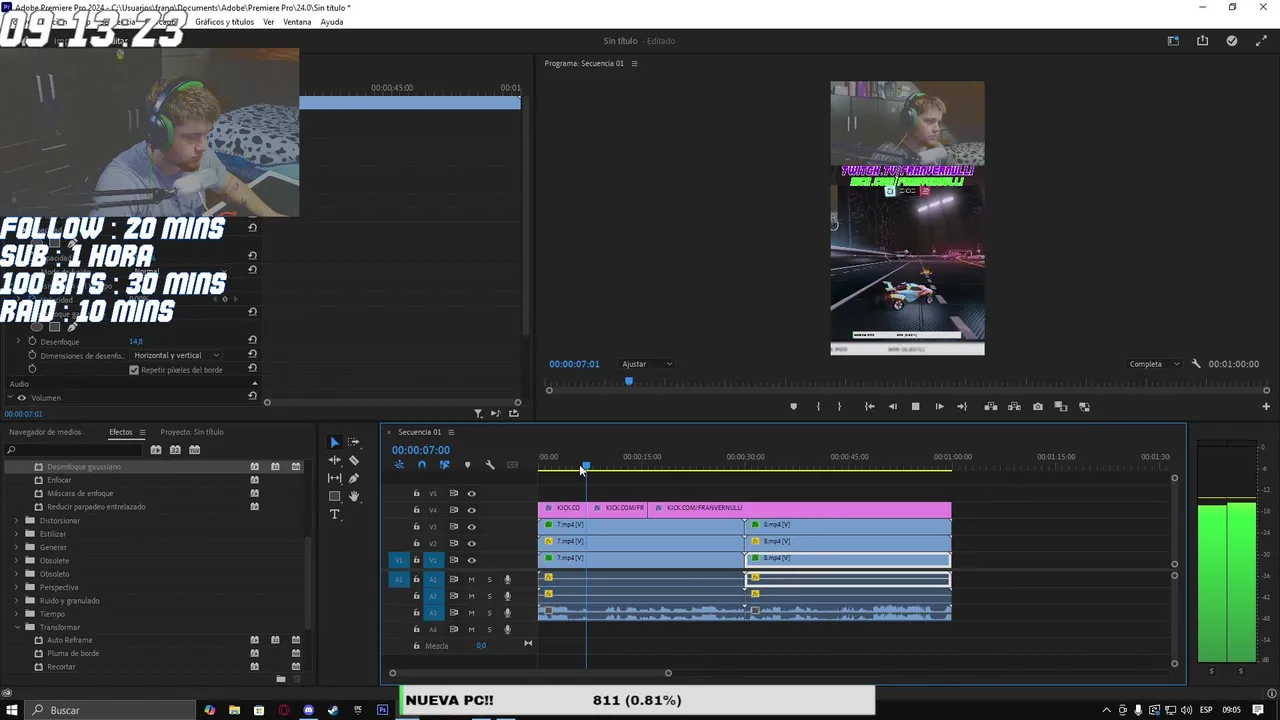Go to In point in Program monitor

click(x=870, y=407)
